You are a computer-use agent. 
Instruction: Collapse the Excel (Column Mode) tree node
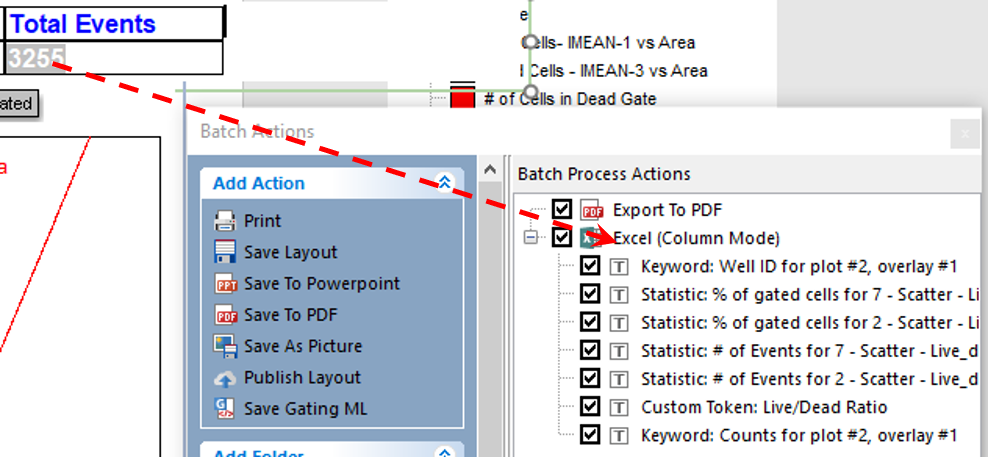click(532, 238)
